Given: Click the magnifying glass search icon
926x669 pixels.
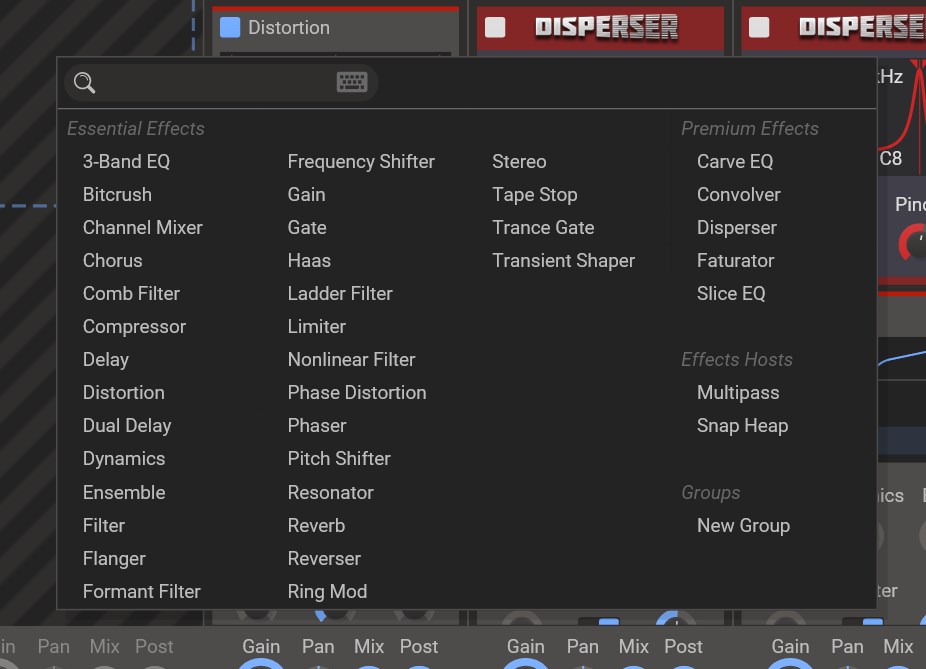Looking at the screenshot, I should (x=85, y=83).
